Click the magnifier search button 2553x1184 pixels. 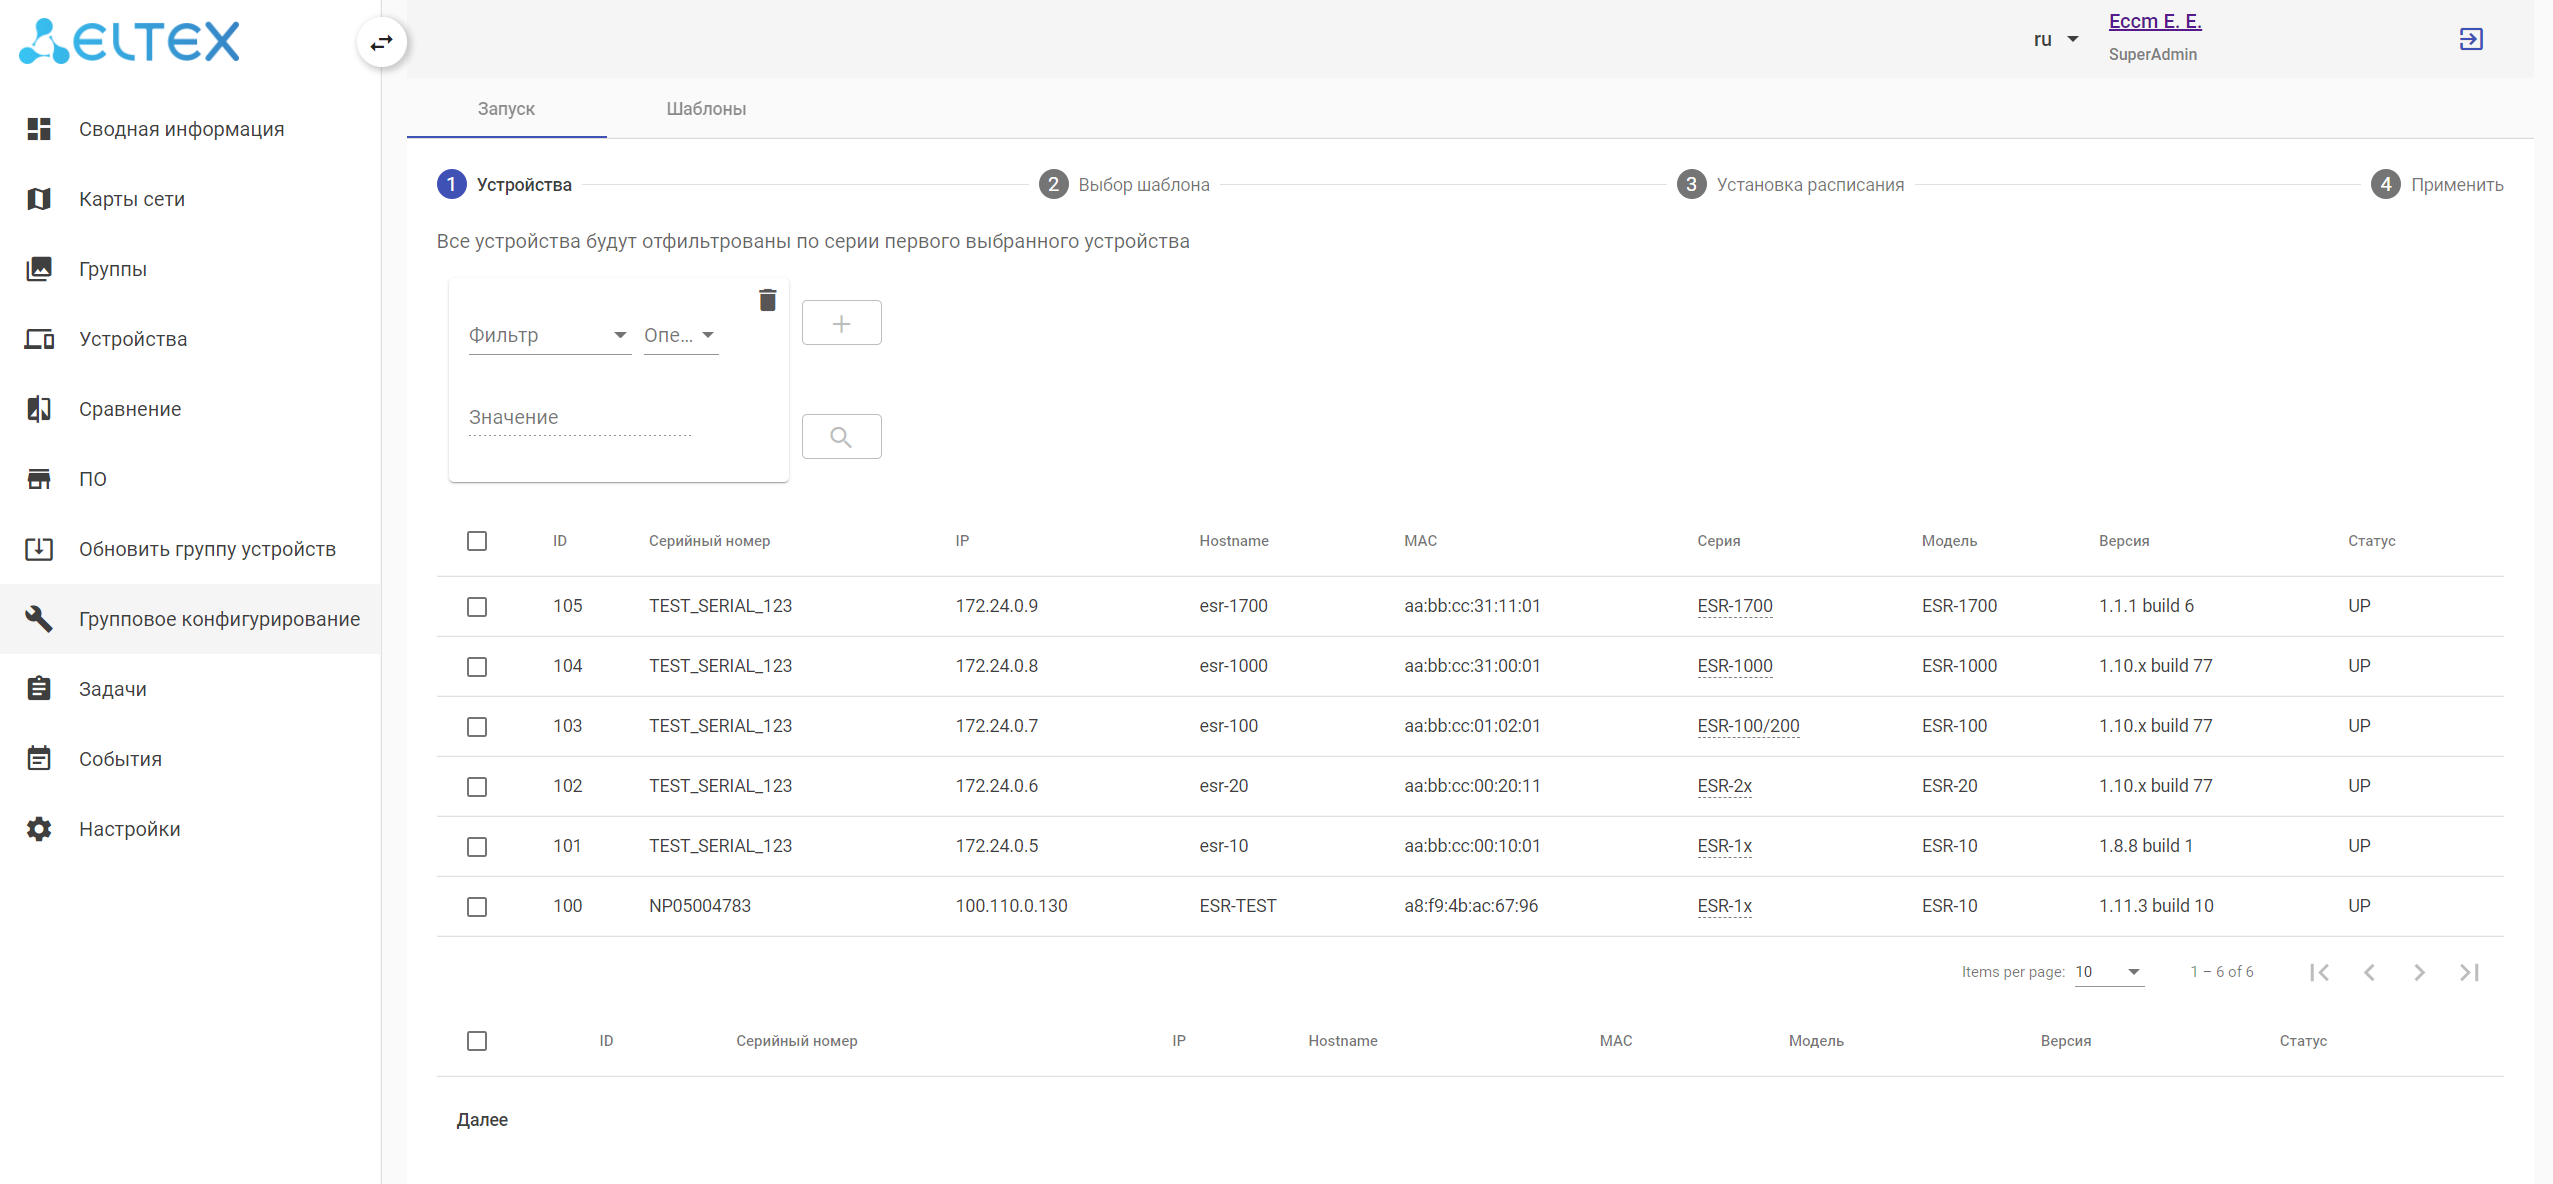pos(841,437)
